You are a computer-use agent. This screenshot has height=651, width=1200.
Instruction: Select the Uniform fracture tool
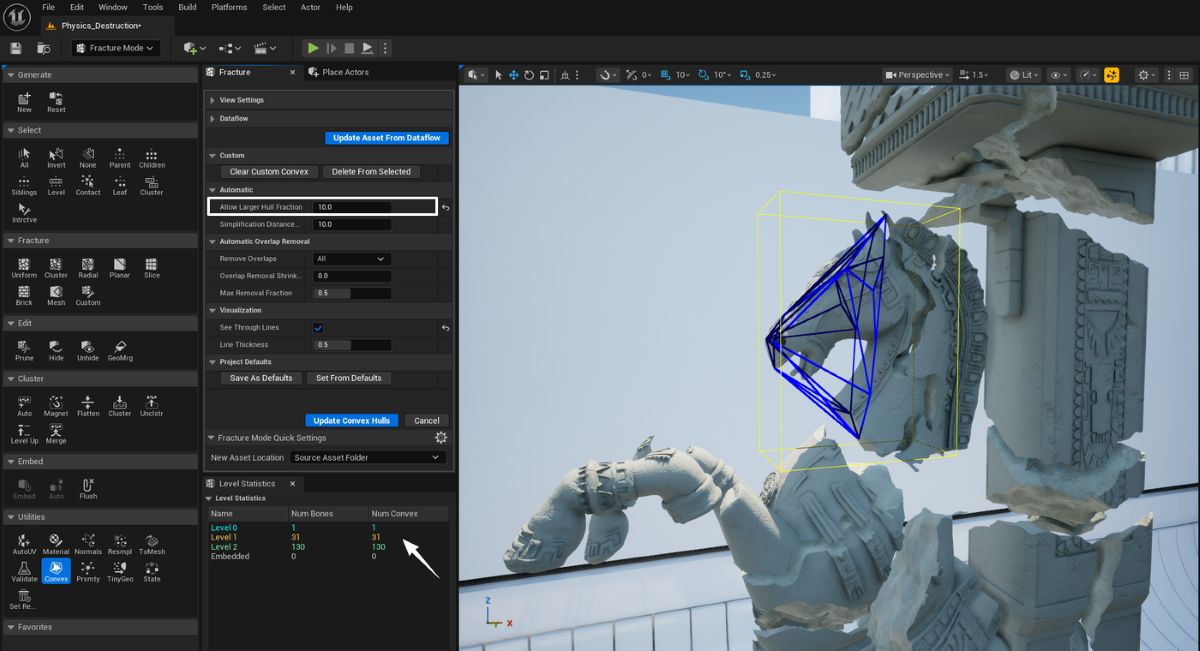coord(24,266)
